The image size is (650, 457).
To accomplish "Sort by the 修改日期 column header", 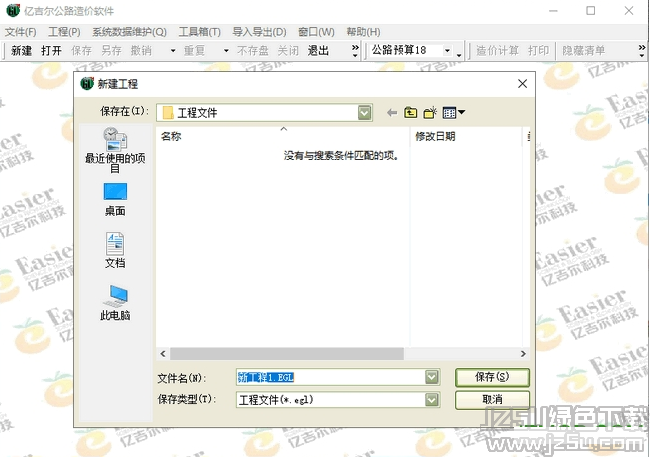I will [466, 136].
